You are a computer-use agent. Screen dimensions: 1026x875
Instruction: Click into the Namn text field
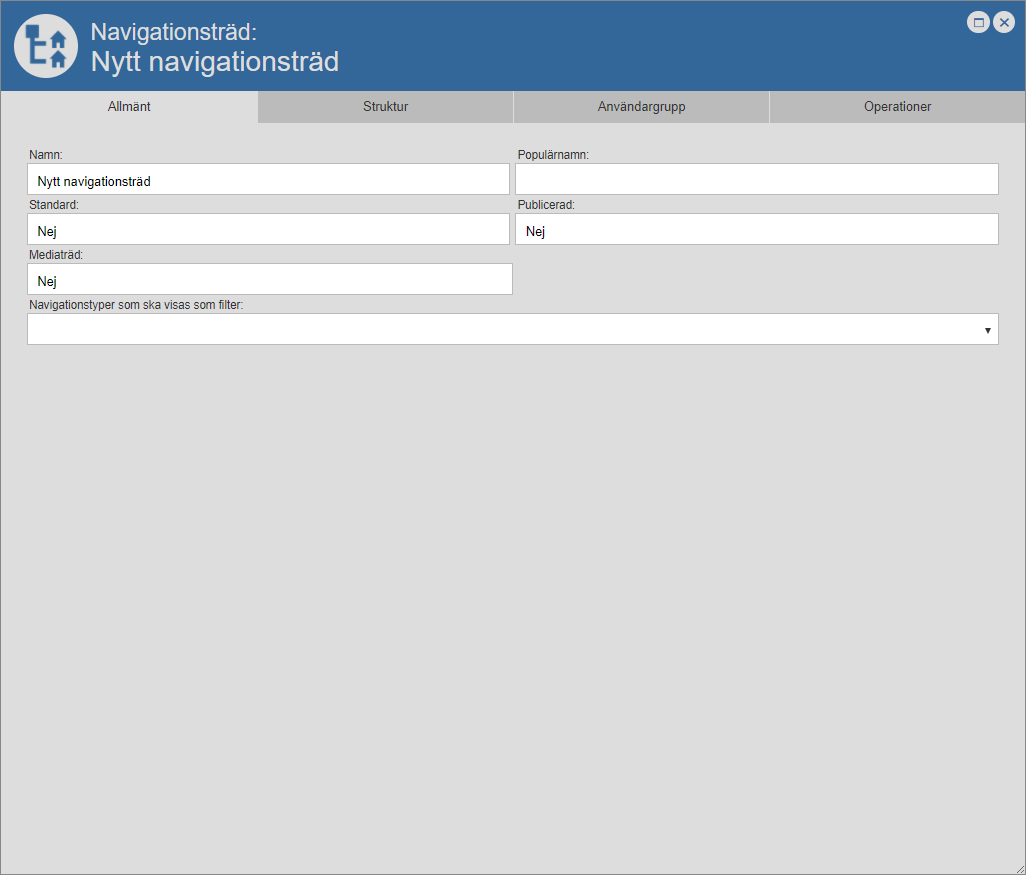268,180
